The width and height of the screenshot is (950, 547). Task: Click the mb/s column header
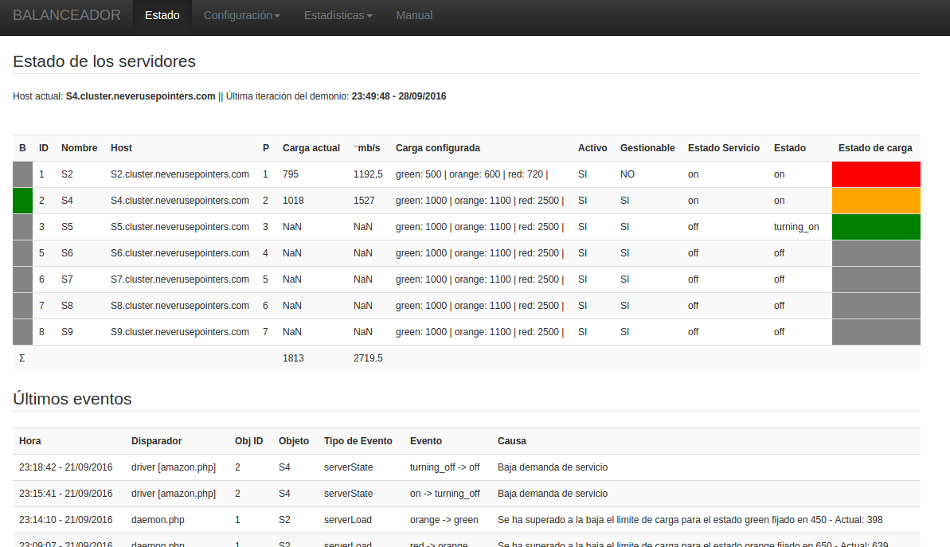pos(368,148)
